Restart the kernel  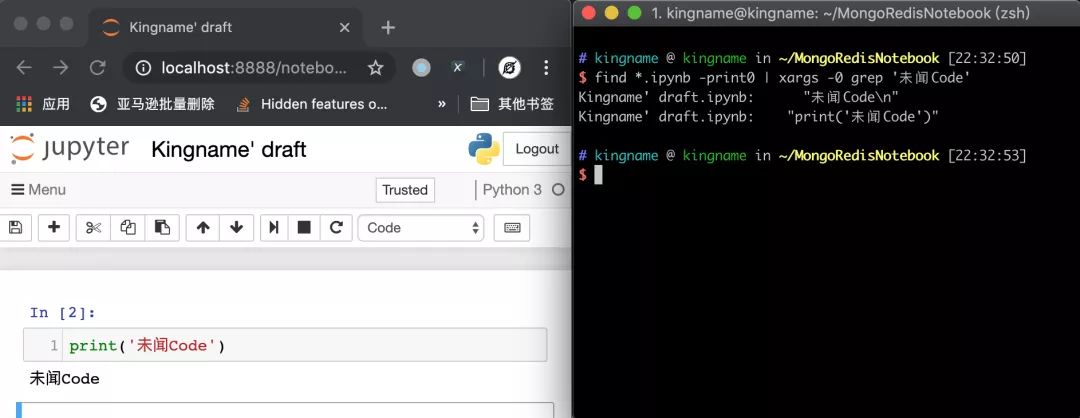point(337,228)
